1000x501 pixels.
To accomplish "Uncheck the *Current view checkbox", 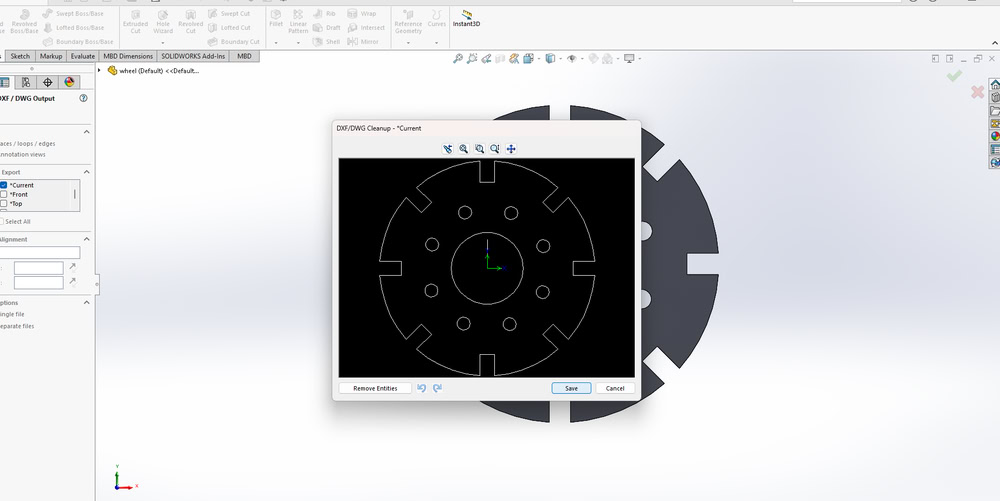I will tap(4, 185).
